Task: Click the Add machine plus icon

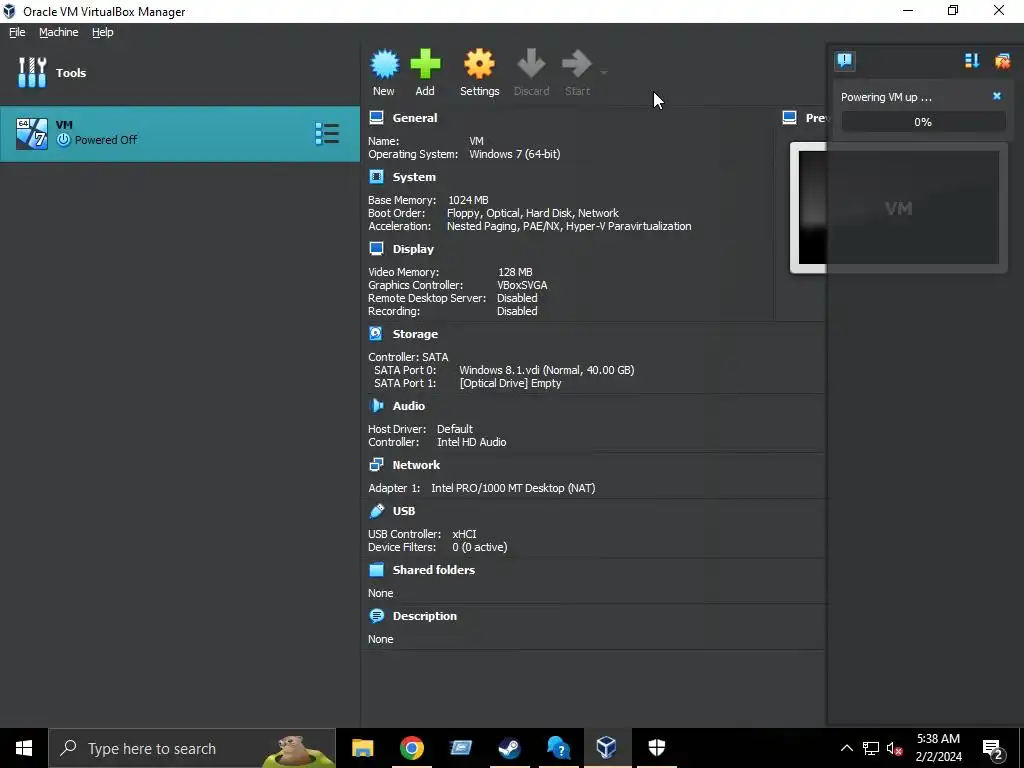Action: click(425, 64)
